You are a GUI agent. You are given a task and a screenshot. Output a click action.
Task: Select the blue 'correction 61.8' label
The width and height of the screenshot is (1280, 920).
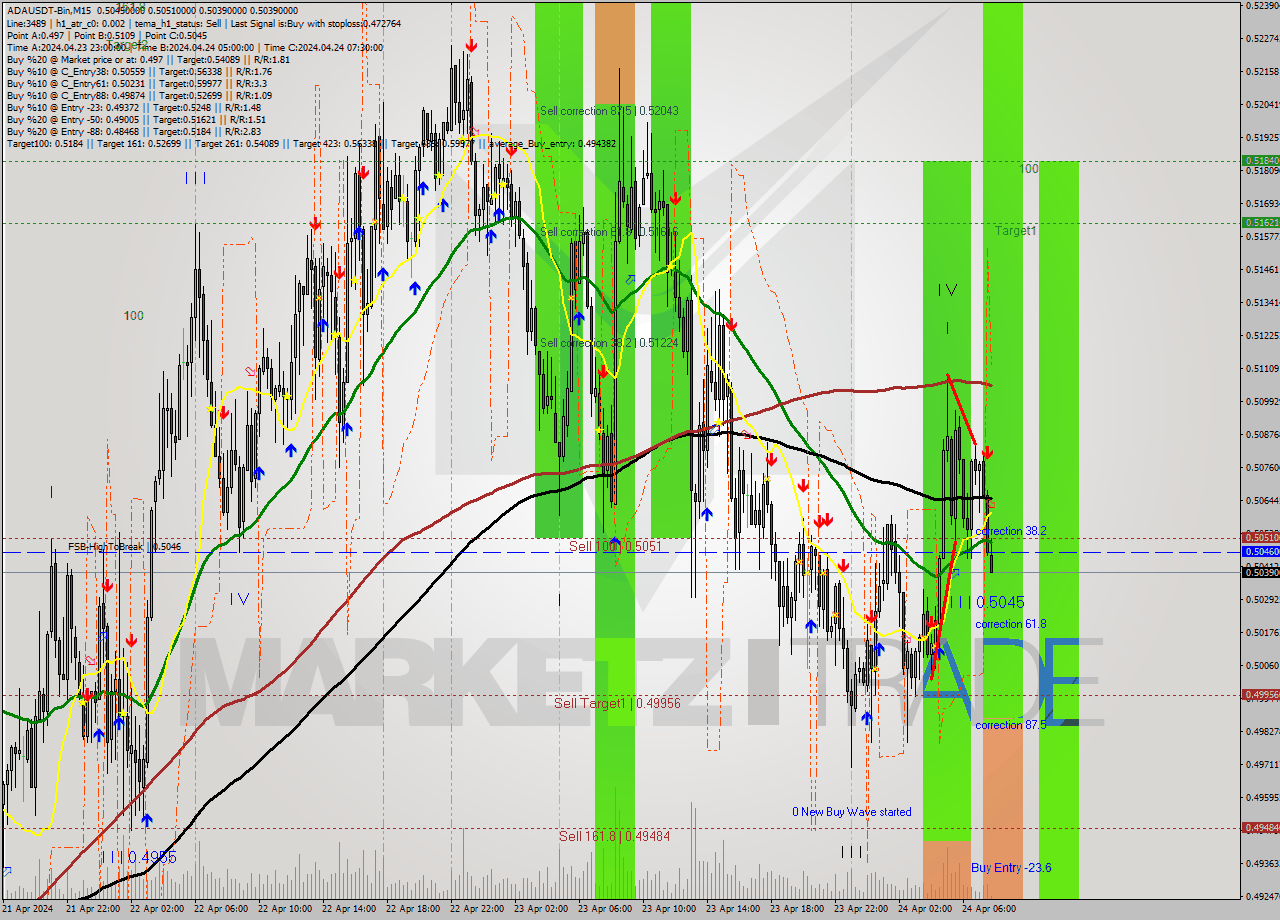1010,624
